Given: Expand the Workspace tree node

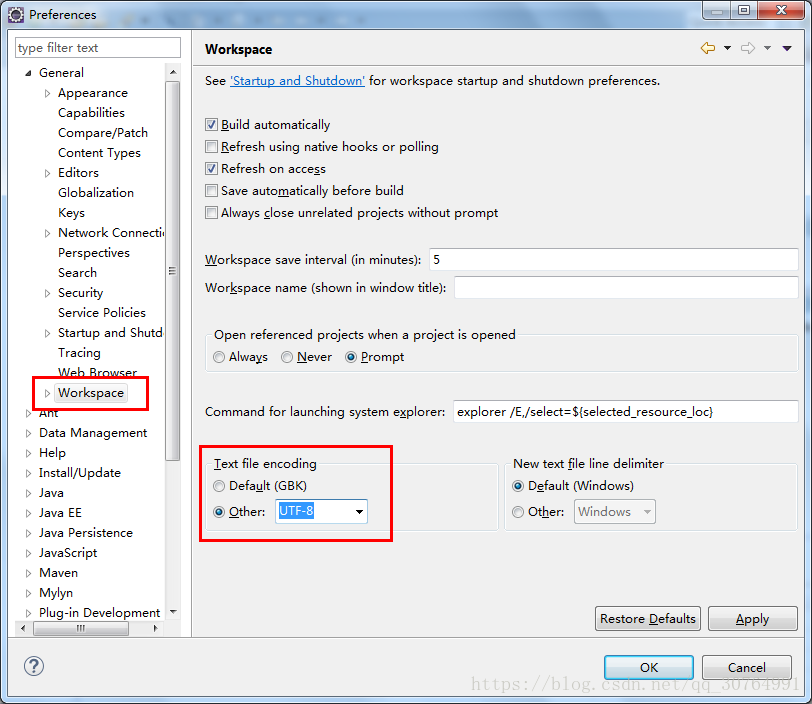Looking at the screenshot, I should [47, 393].
